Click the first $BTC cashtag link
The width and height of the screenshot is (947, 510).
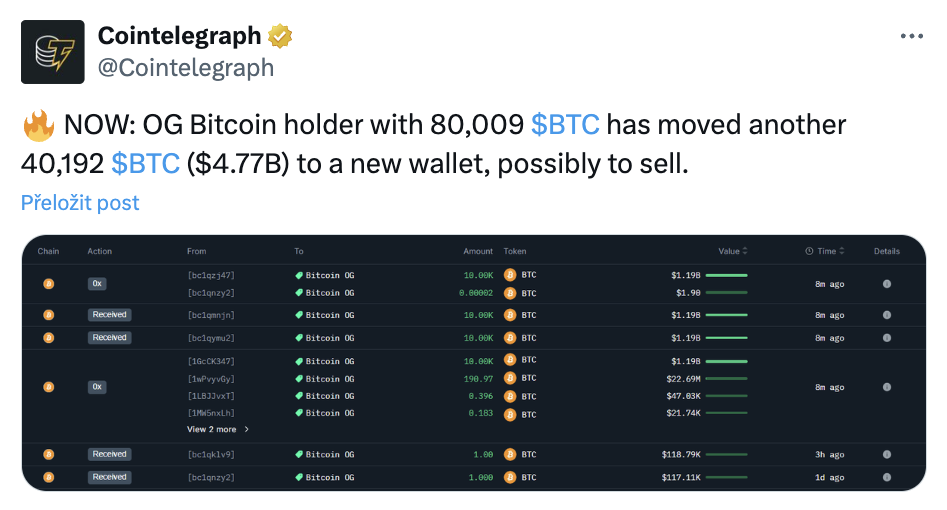coord(565,124)
